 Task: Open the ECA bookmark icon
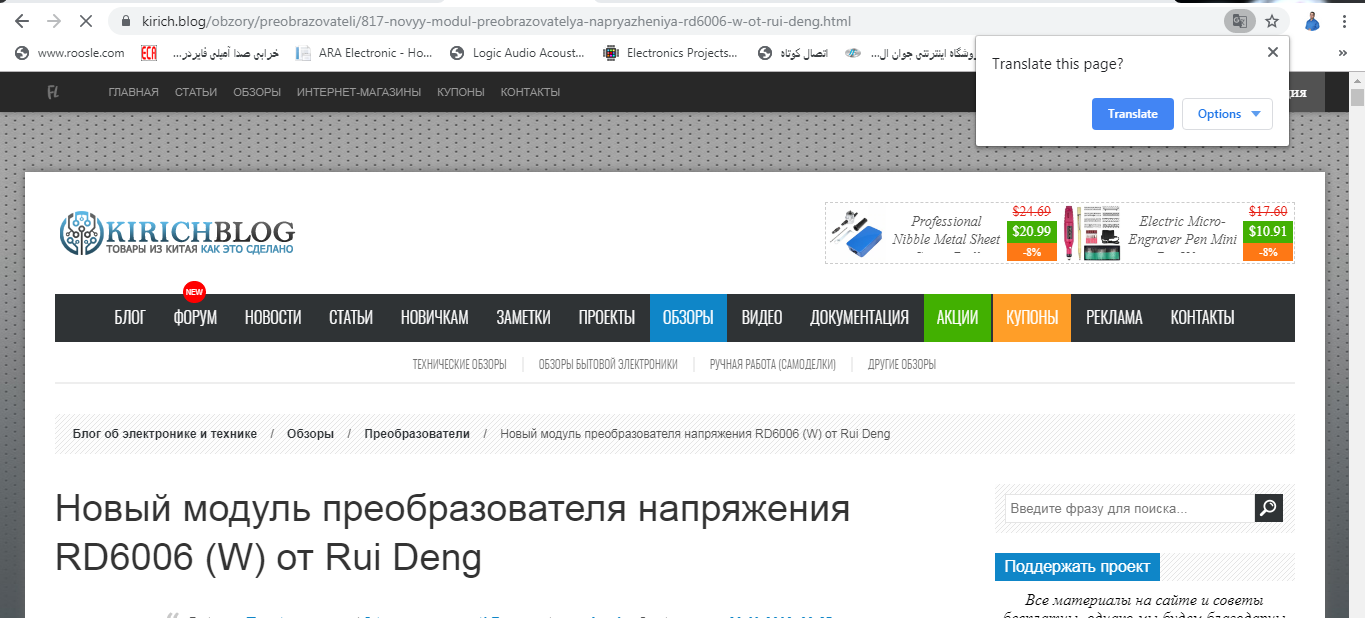149,53
